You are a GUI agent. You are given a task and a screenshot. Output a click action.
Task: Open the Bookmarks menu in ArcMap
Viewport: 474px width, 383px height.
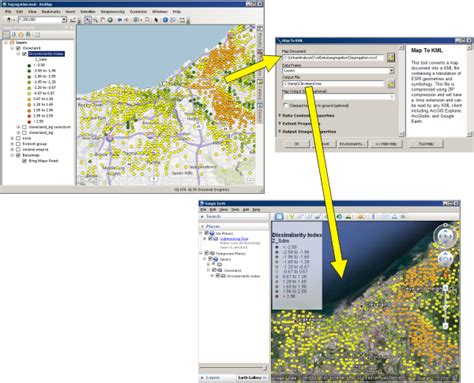[51, 12]
